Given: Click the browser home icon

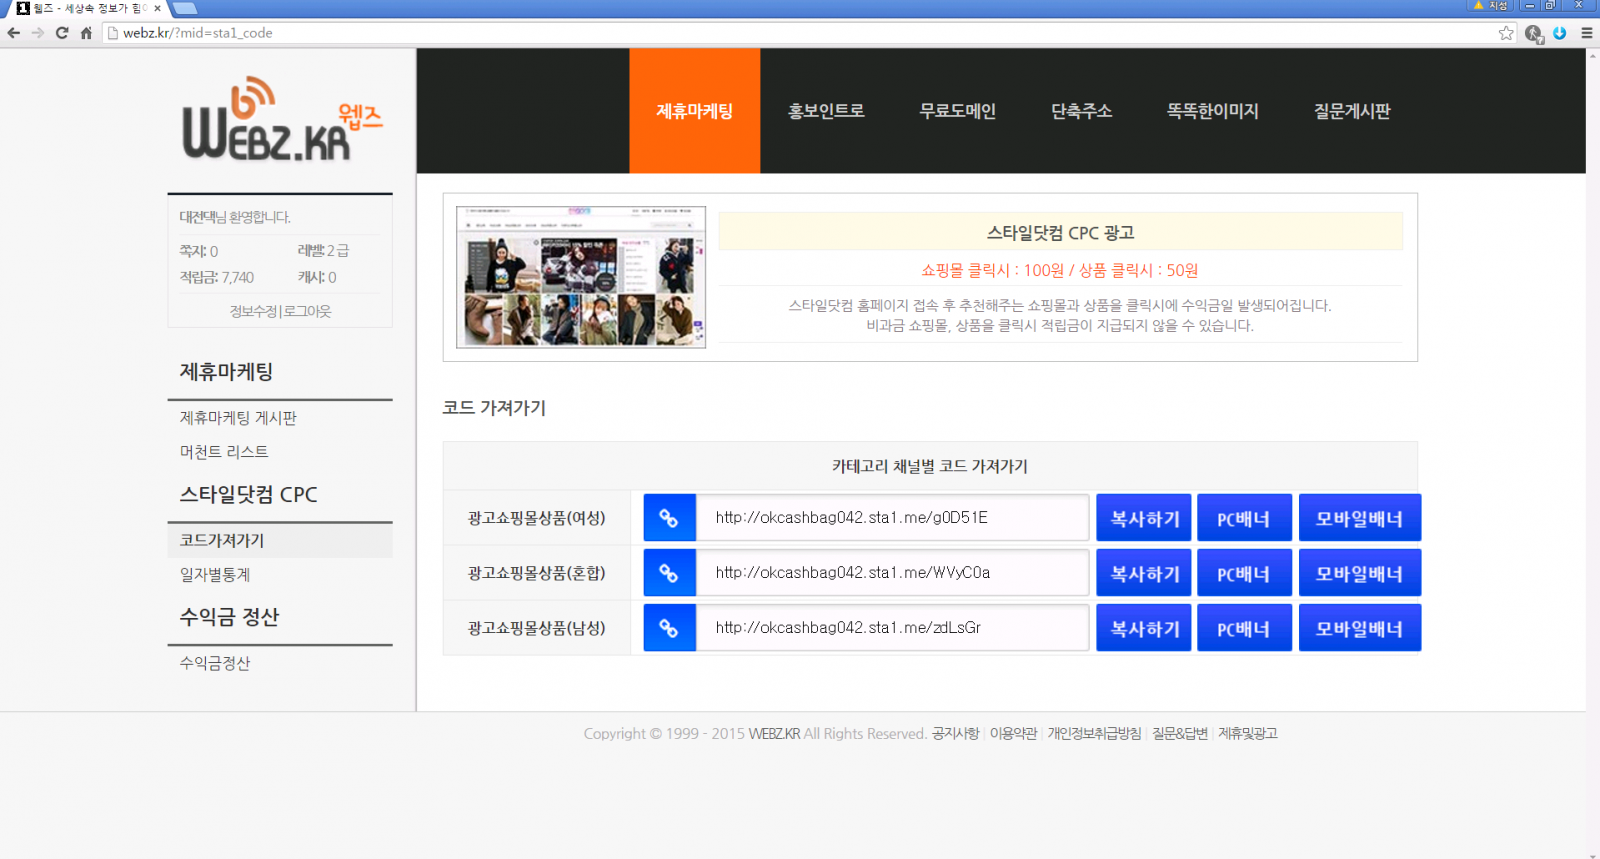Looking at the screenshot, I should point(86,33).
